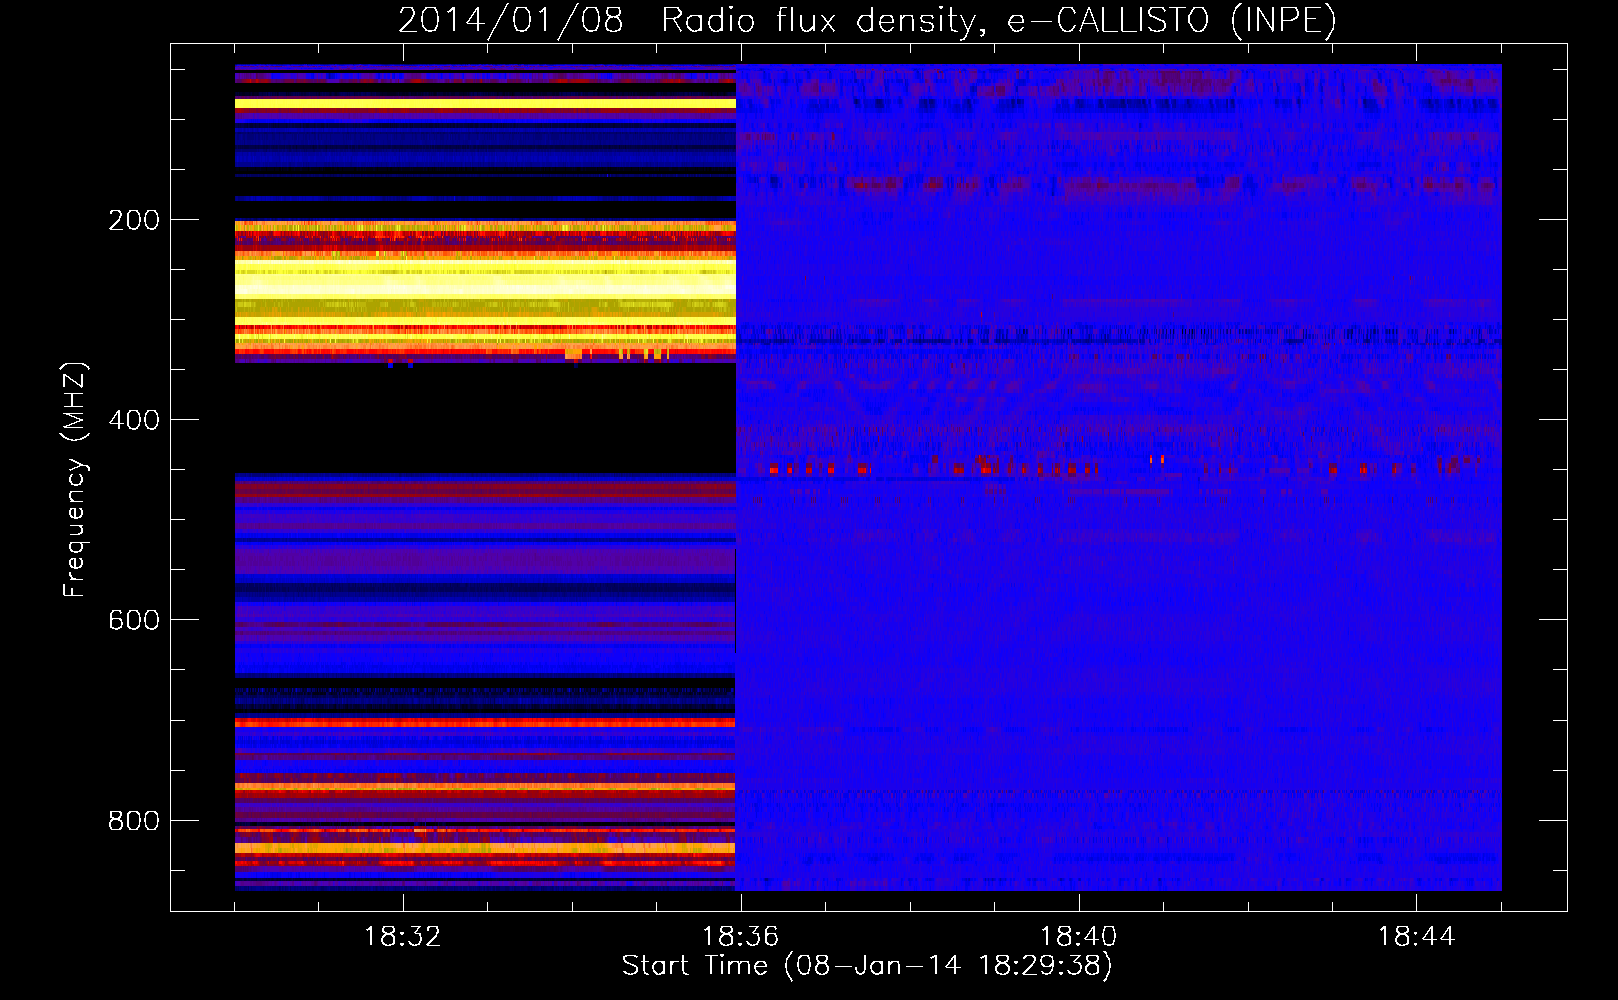Viewport: 1618px width, 1000px height.
Task: Click the 'Frequency (MHZ)' axis label
Action: coord(74,479)
